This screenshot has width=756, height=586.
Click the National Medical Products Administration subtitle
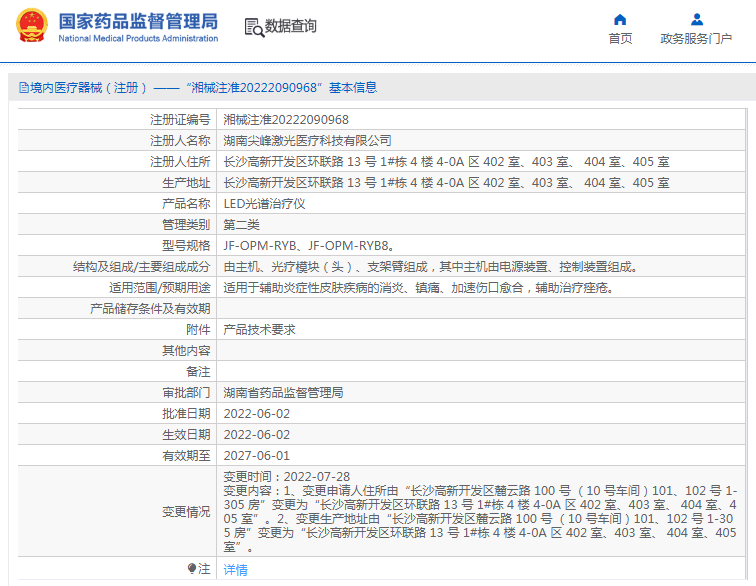(138, 38)
